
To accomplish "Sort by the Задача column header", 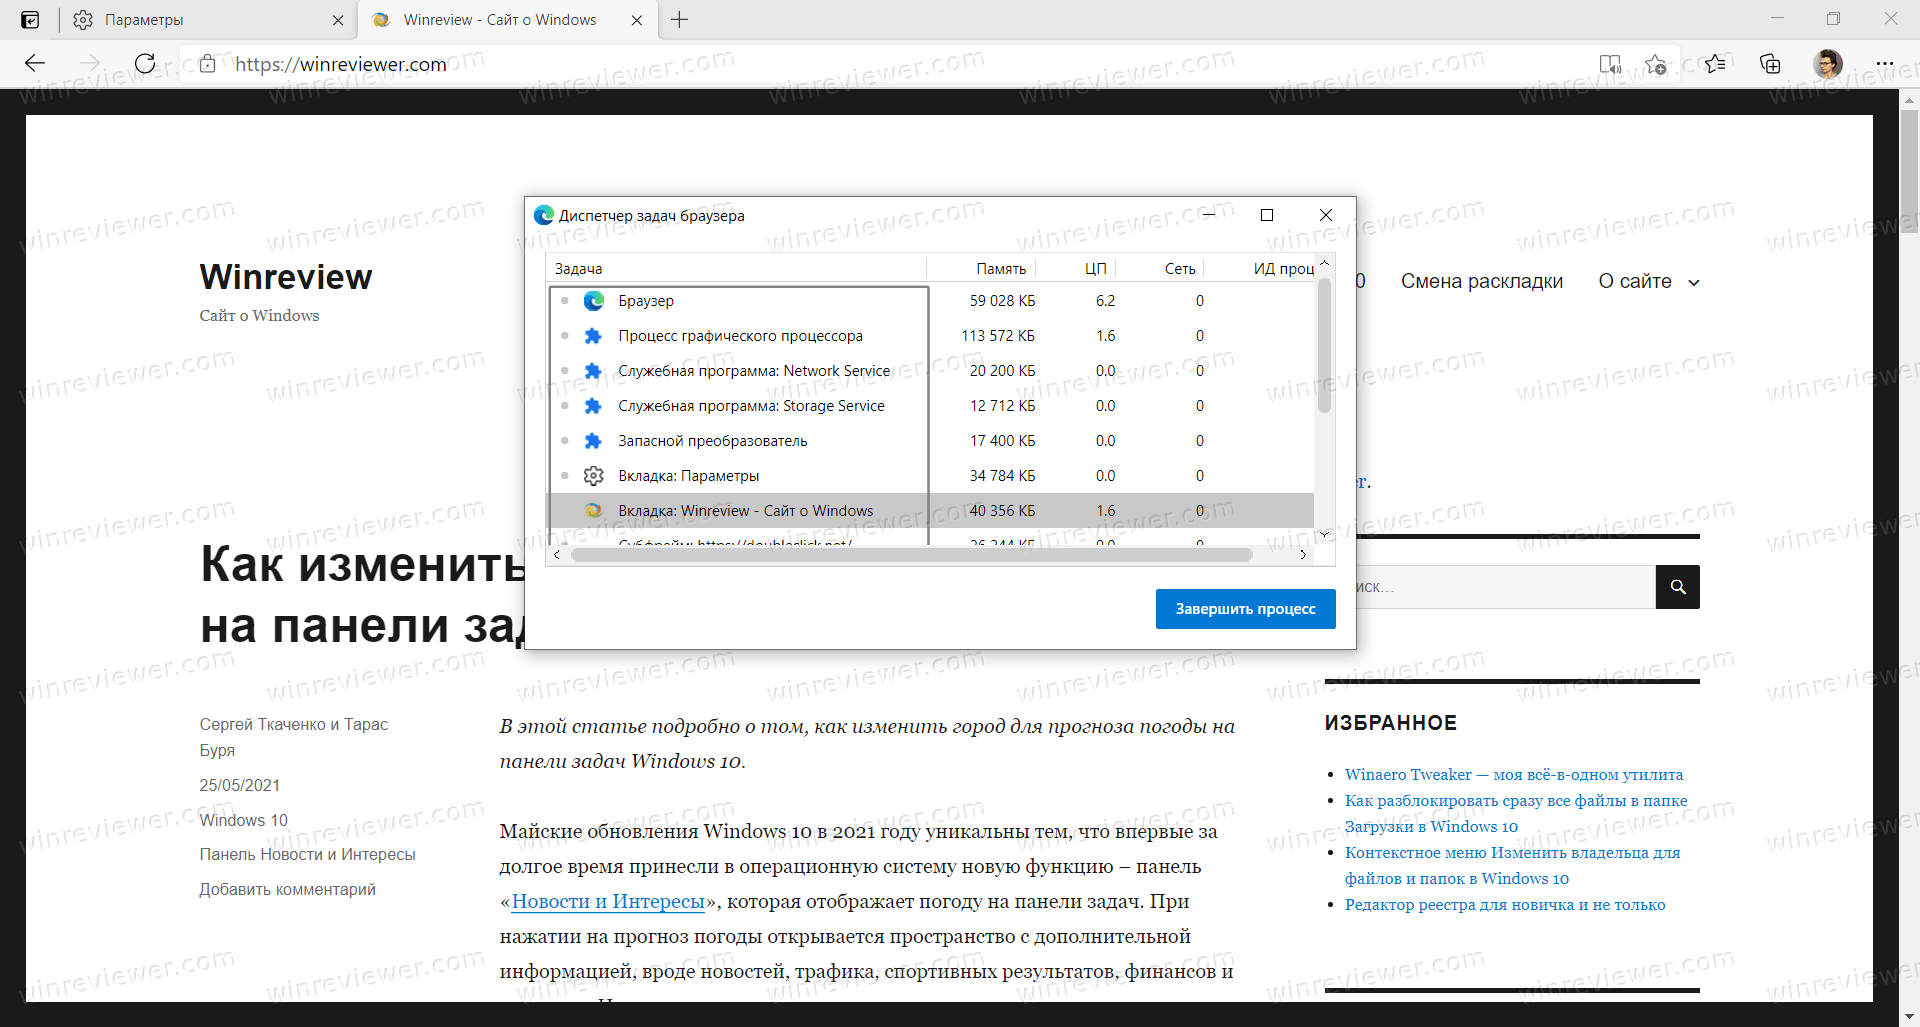I will 736,268.
